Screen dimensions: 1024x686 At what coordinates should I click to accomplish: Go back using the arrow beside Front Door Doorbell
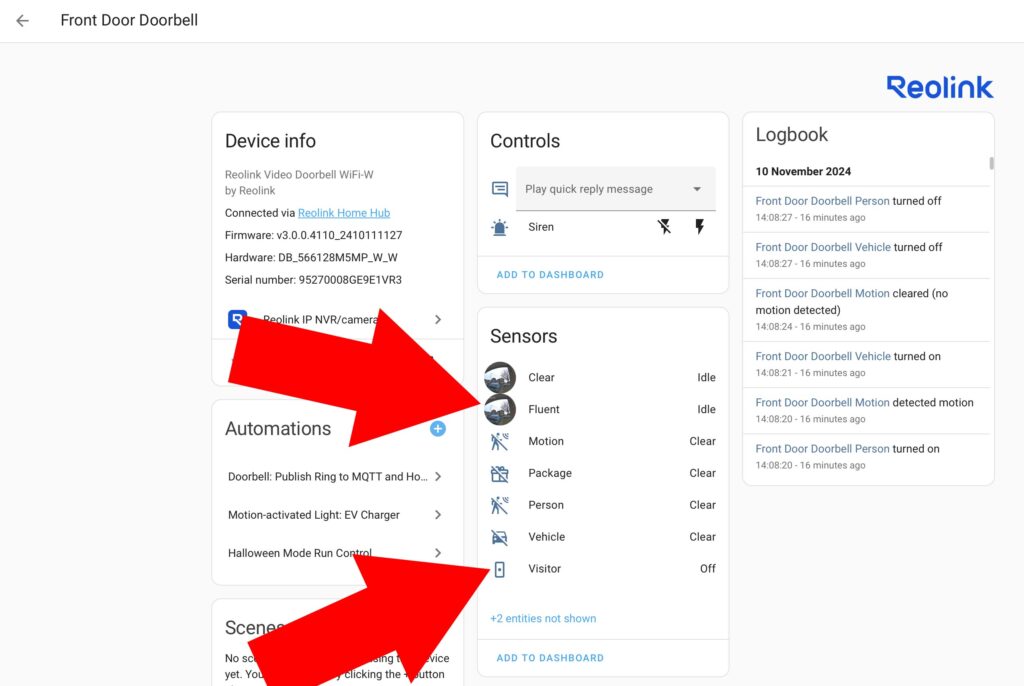[x=23, y=21]
